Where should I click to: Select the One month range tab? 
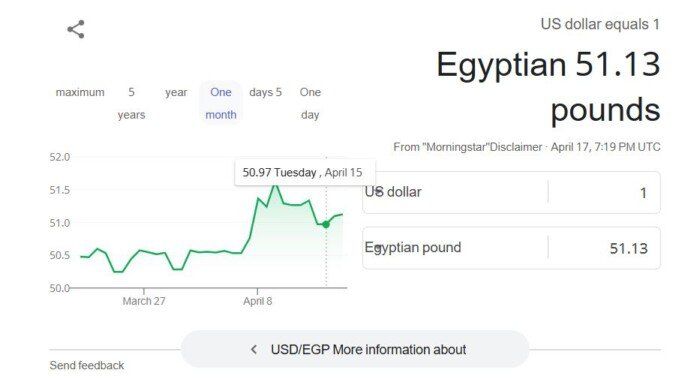tap(221, 103)
